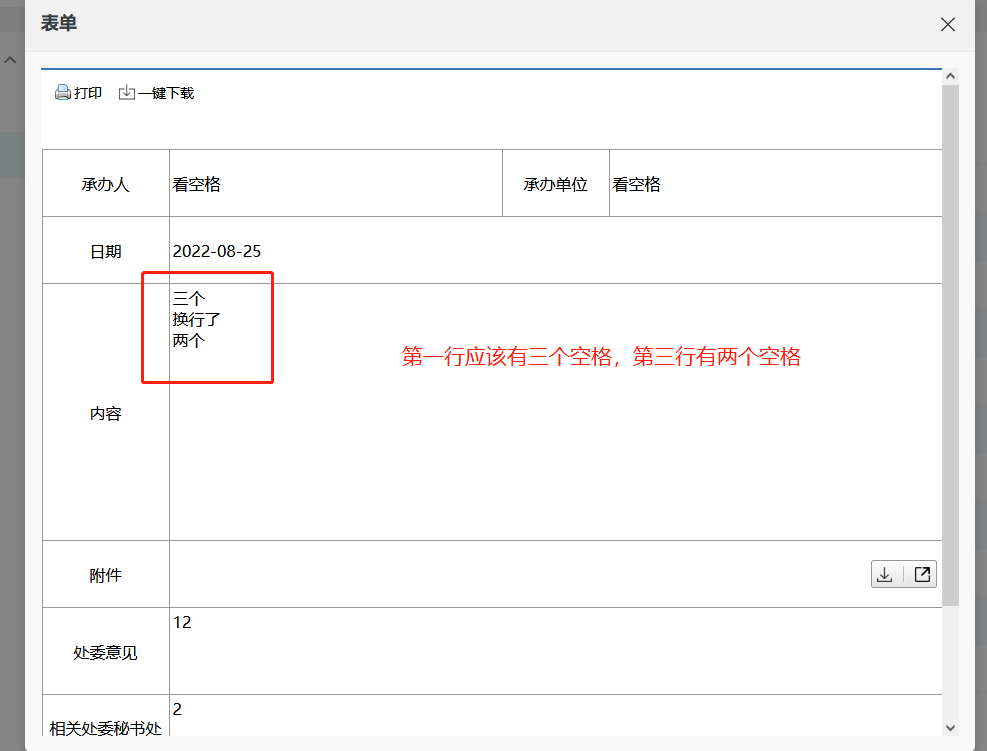
Task: Collapse the panel with the left-edge chevron
Action: point(10,61)
